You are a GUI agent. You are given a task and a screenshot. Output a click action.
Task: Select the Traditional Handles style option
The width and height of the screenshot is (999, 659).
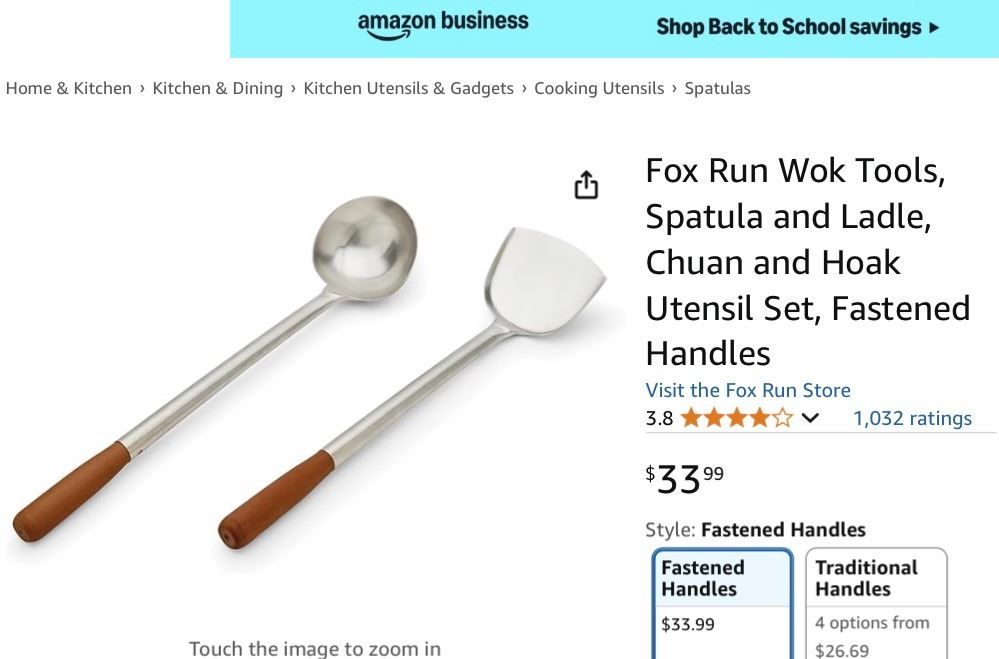(876, 604)
